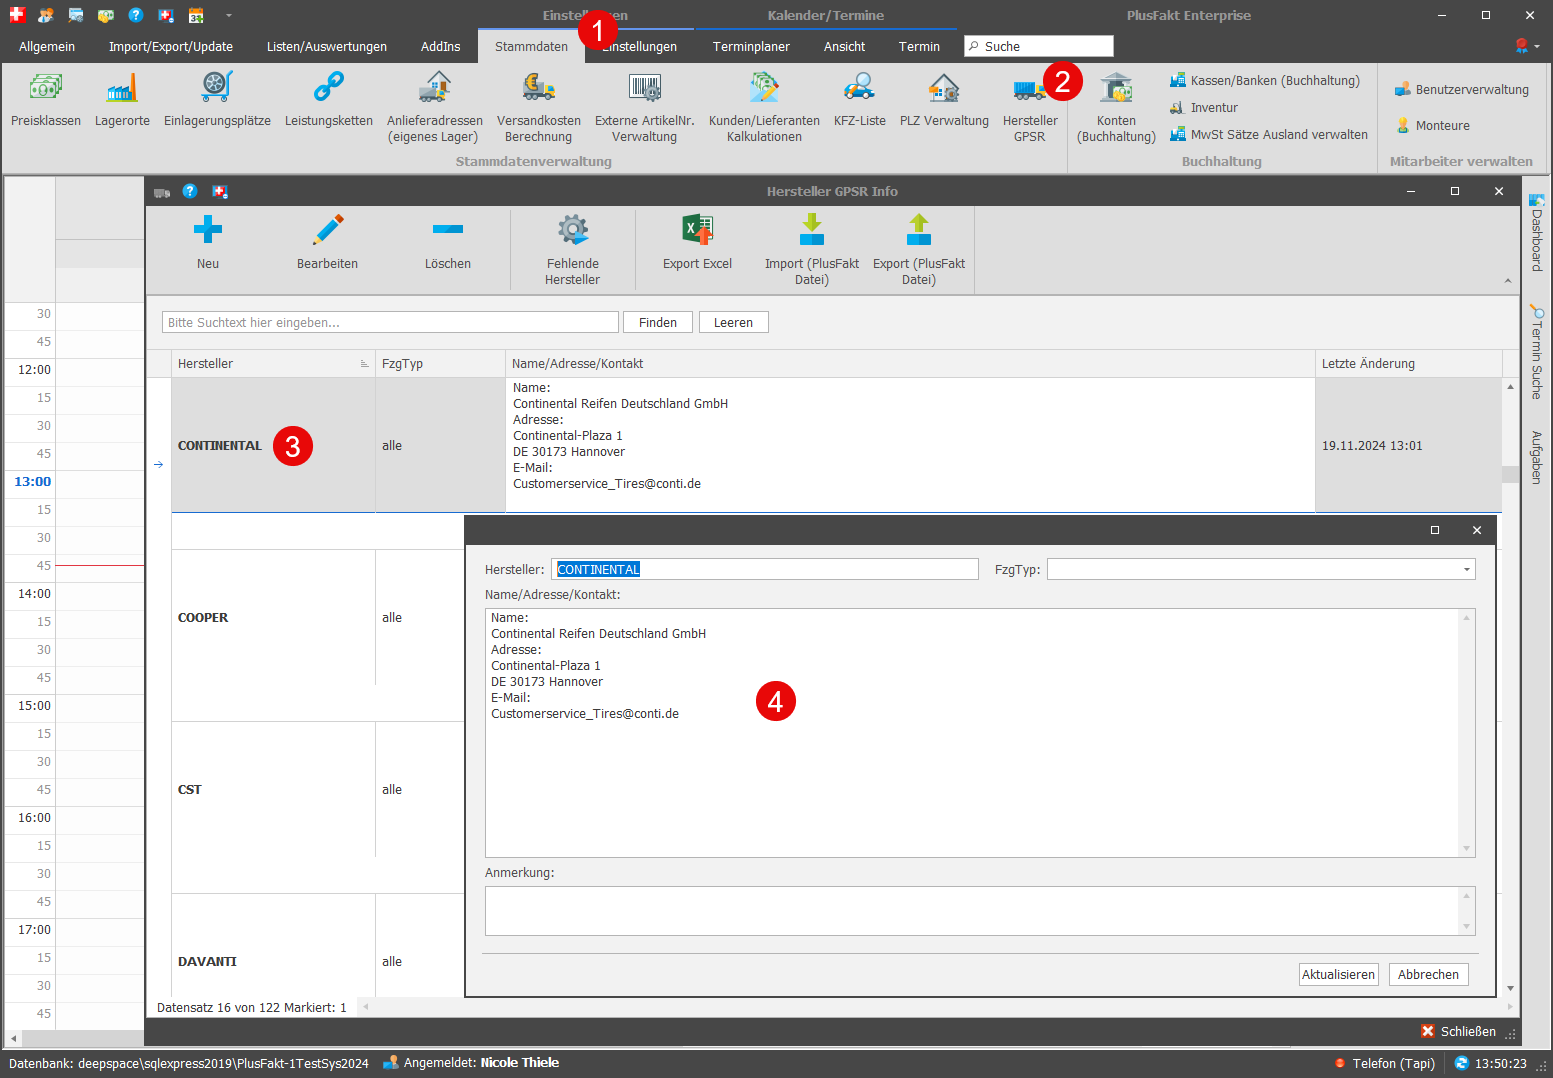Screen dimensions: 1553x1078
Task: Click Neu to add manufacturer
Action: tap(208, 242)
